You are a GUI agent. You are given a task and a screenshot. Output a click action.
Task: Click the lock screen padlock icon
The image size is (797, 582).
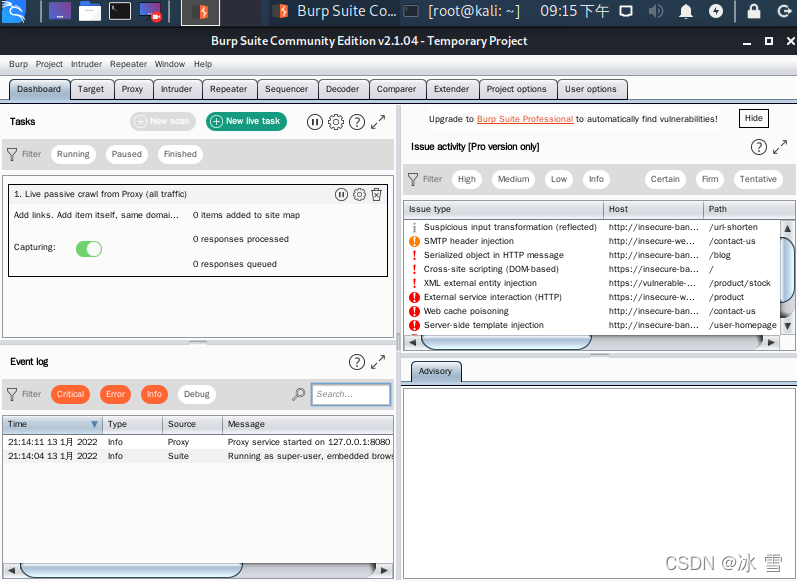[x=754, y=11]
